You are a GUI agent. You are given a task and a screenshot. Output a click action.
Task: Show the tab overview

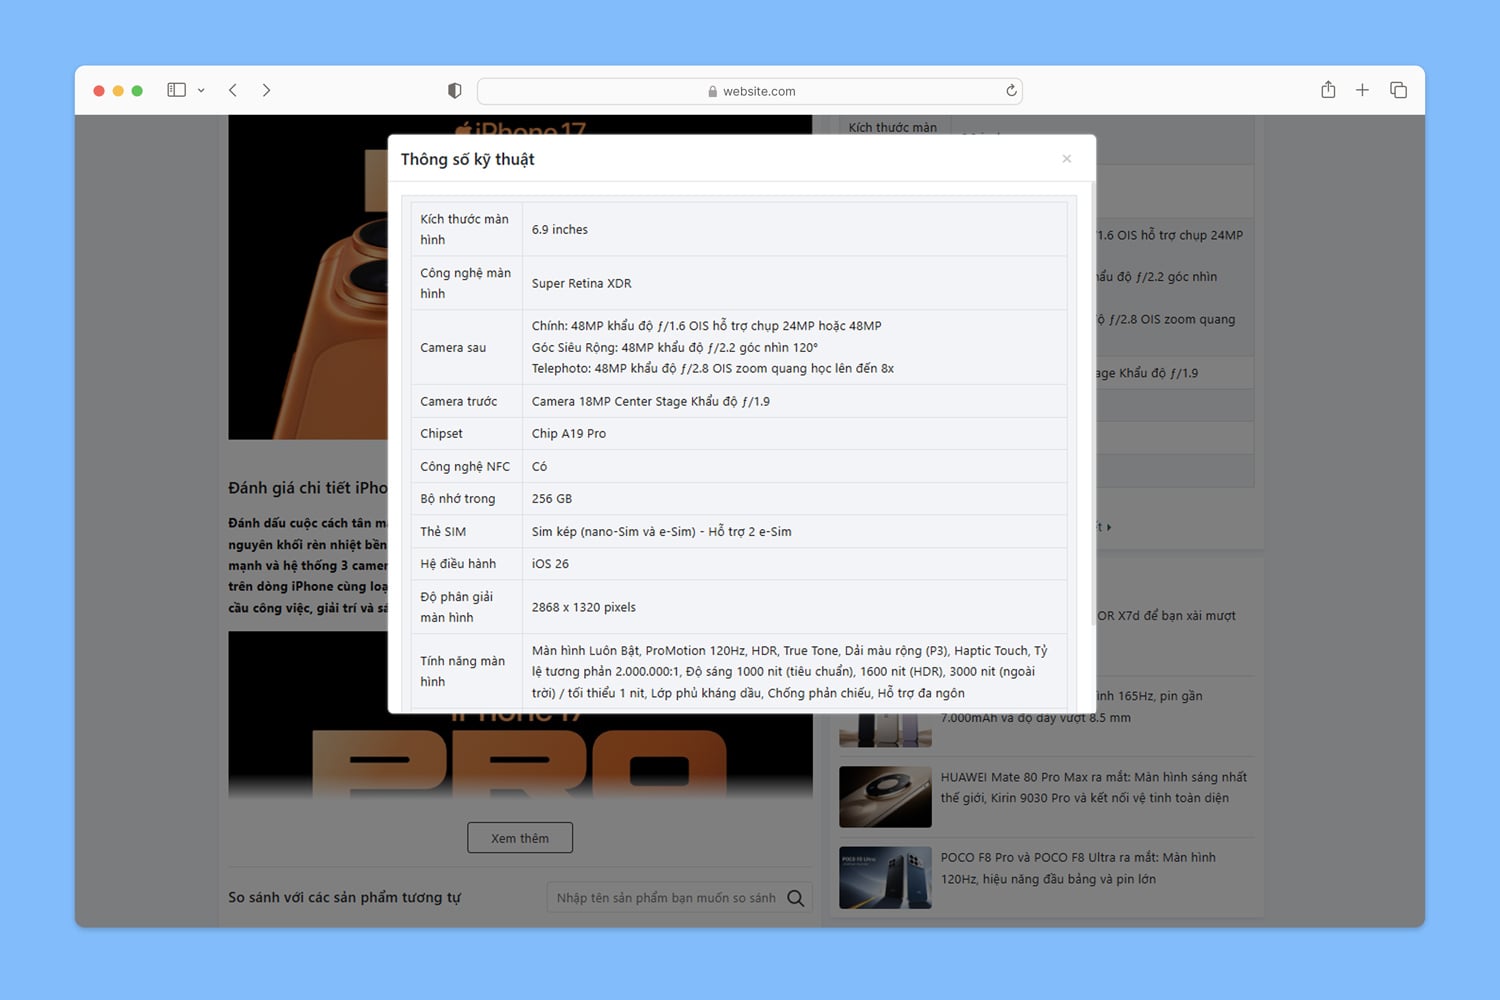1398,90
